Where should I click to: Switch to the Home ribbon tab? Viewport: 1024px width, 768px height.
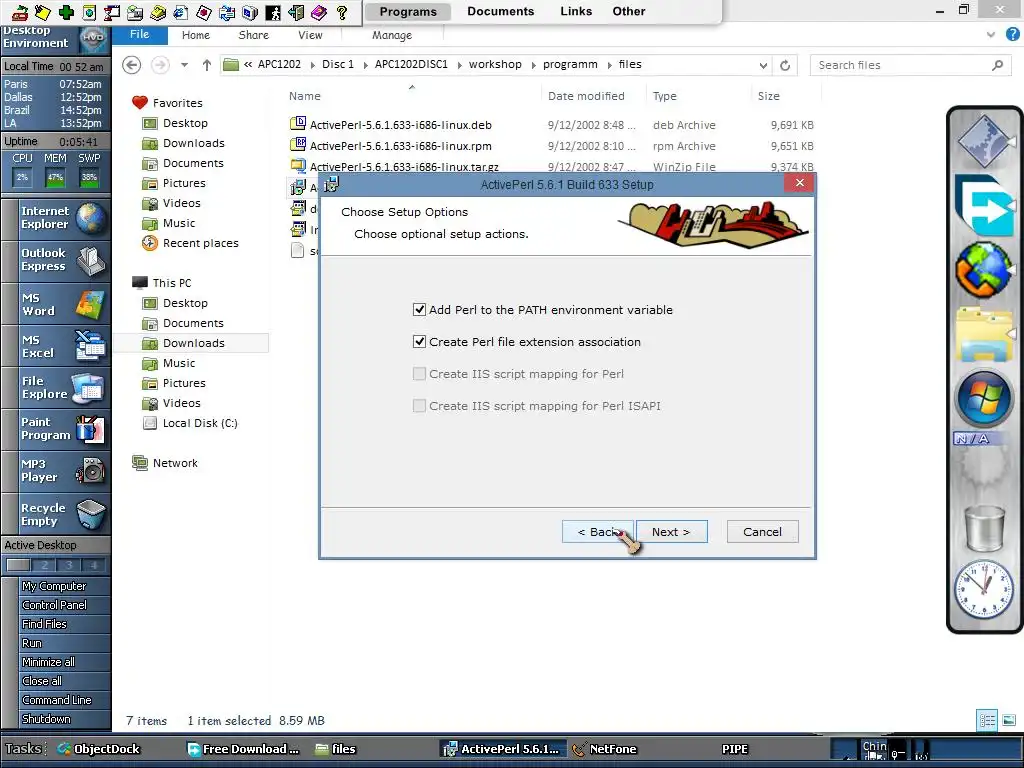coord(196,35)
